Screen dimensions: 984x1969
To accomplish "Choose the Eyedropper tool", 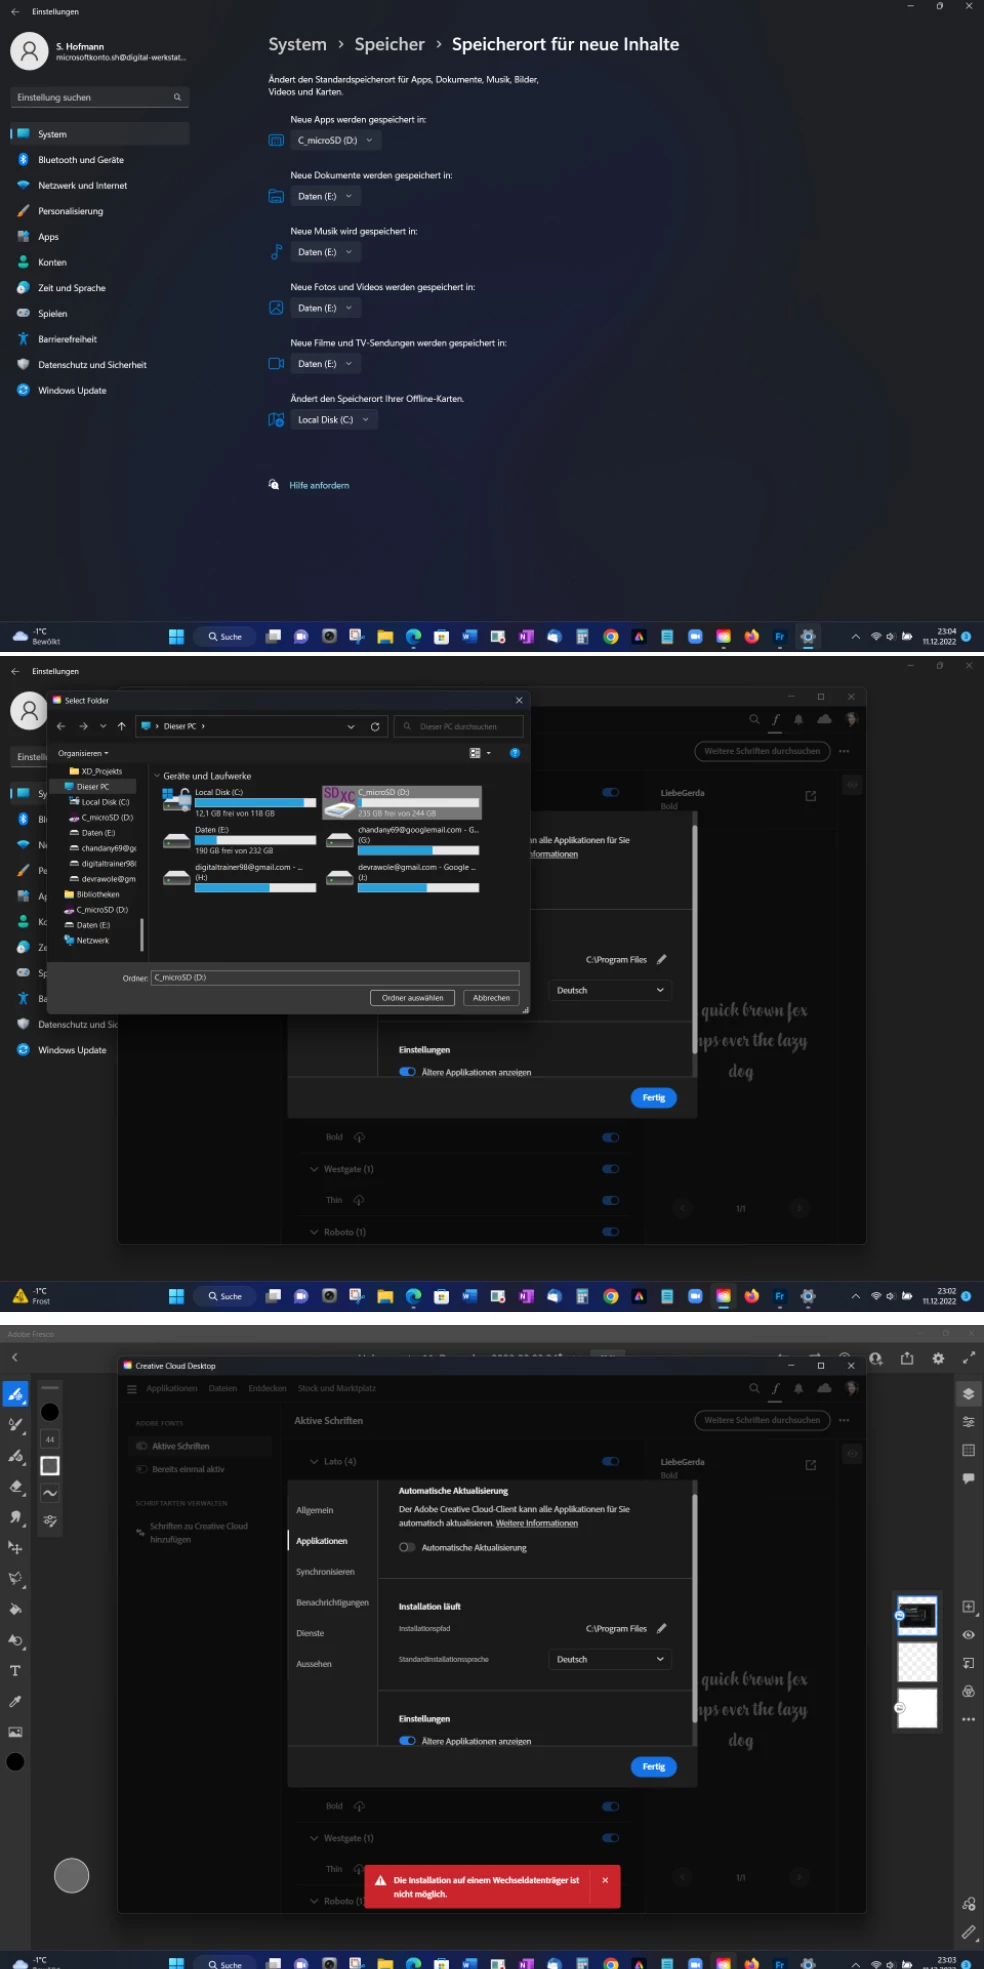I will click(16, 1701).
